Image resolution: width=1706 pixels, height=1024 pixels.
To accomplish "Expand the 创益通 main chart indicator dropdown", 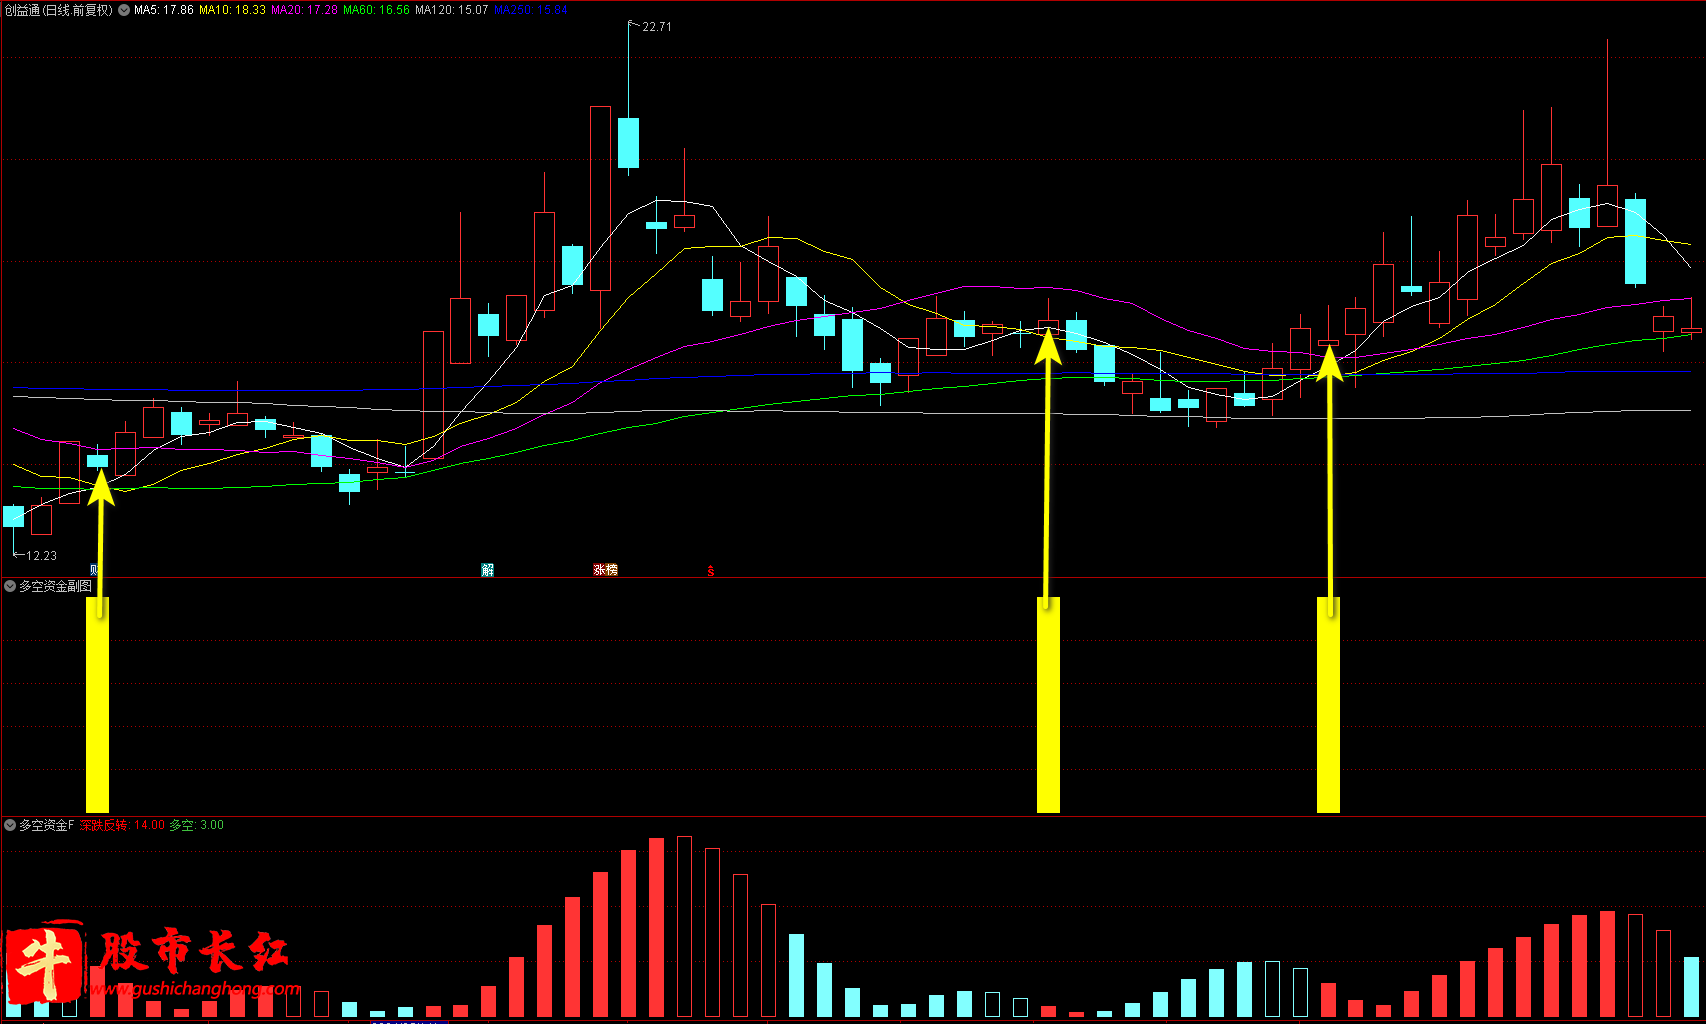I will [x=124, y=10].
